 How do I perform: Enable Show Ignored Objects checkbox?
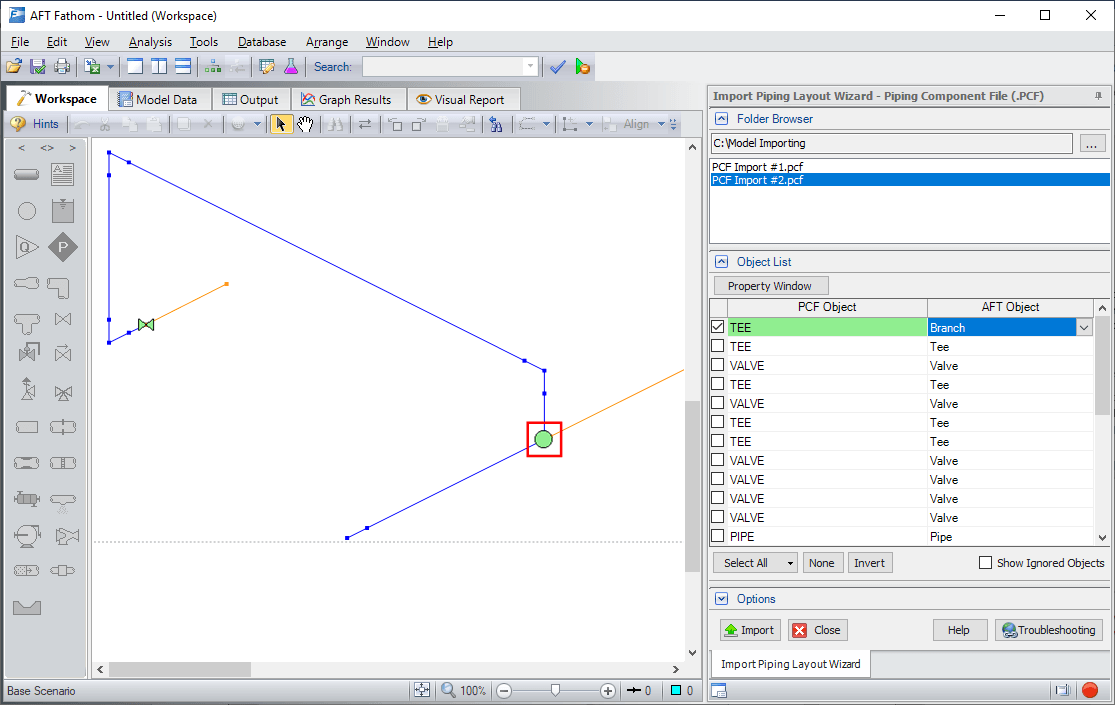coord(986,563)
